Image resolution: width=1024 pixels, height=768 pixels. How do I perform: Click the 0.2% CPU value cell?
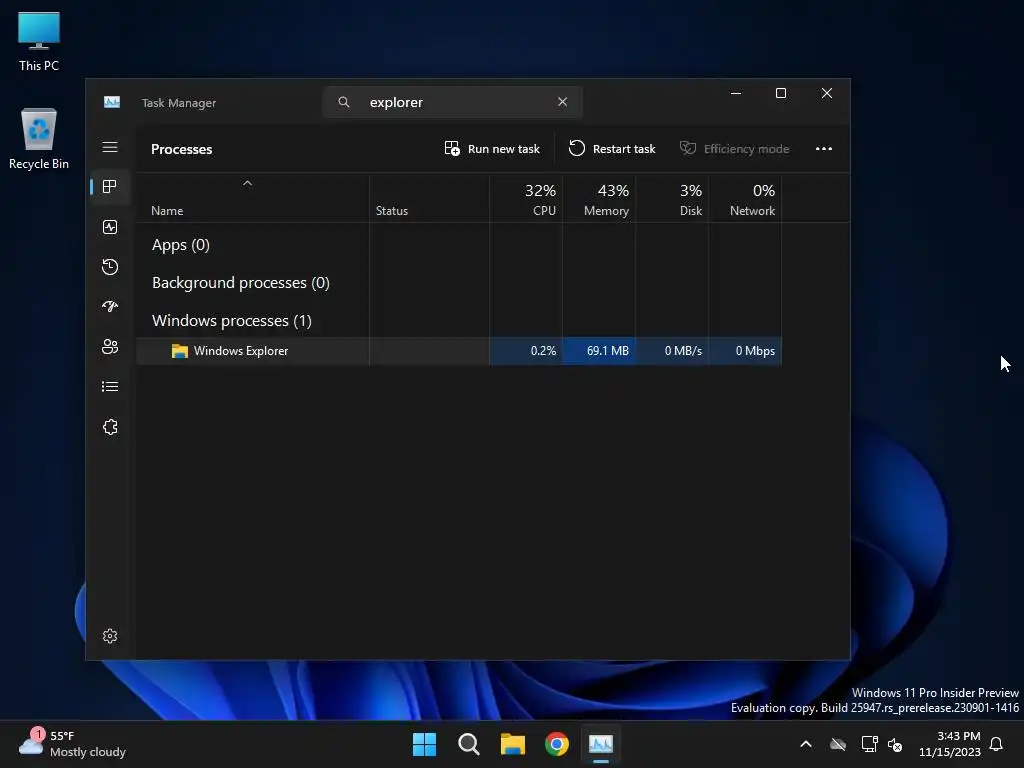[x=526, y=351]
